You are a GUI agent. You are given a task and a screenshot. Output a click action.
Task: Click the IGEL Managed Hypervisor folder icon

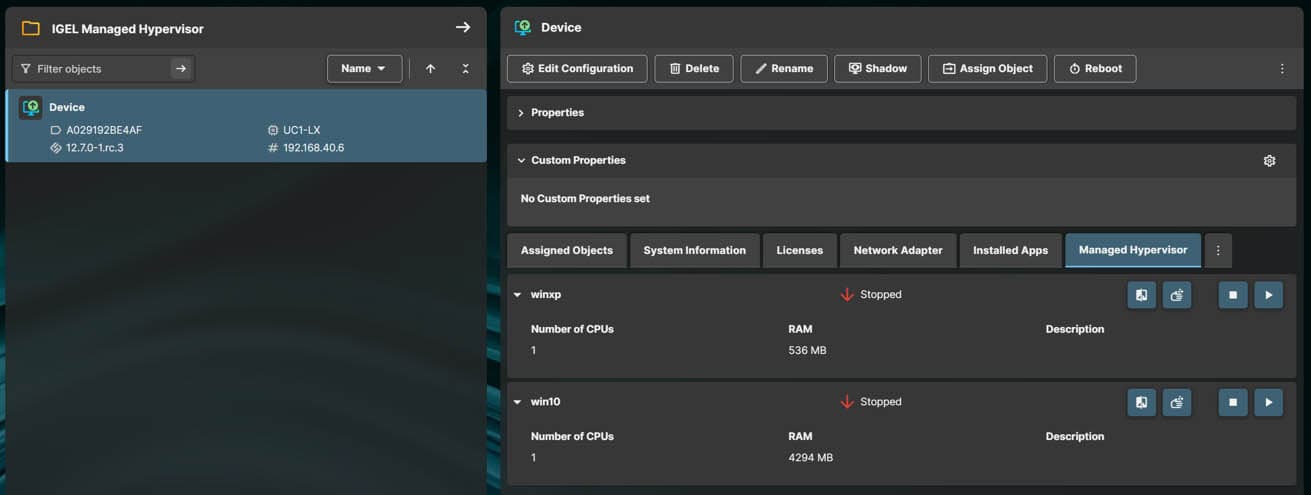coord(31,28)
